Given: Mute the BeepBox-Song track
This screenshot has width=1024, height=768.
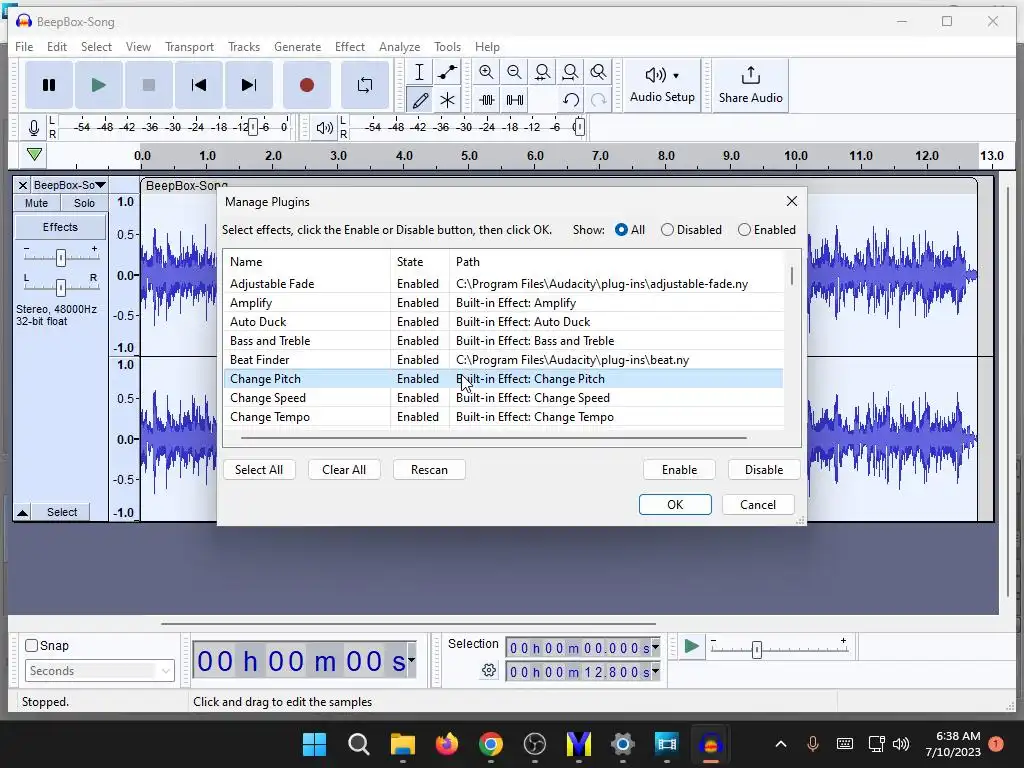Looking at the screenshot, I should tap(37, 203).
